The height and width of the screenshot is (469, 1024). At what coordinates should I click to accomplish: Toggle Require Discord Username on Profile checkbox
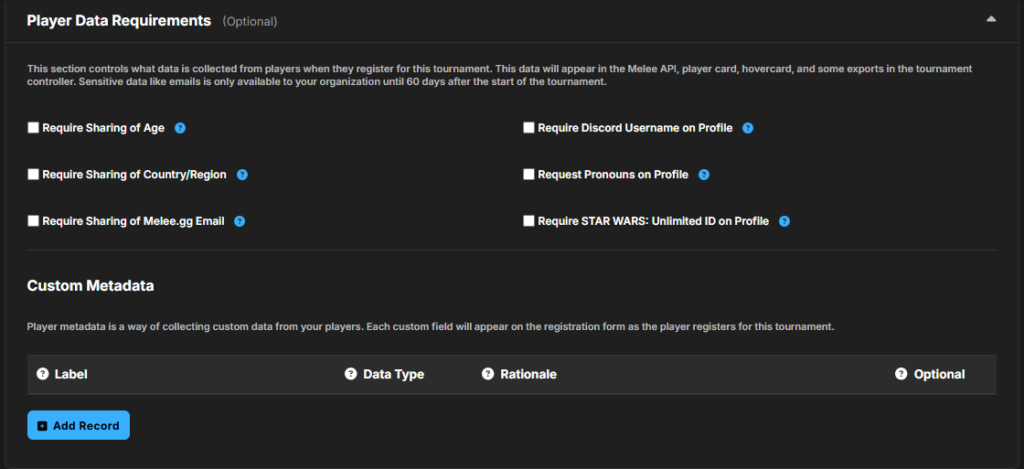[x=529, y=128]
